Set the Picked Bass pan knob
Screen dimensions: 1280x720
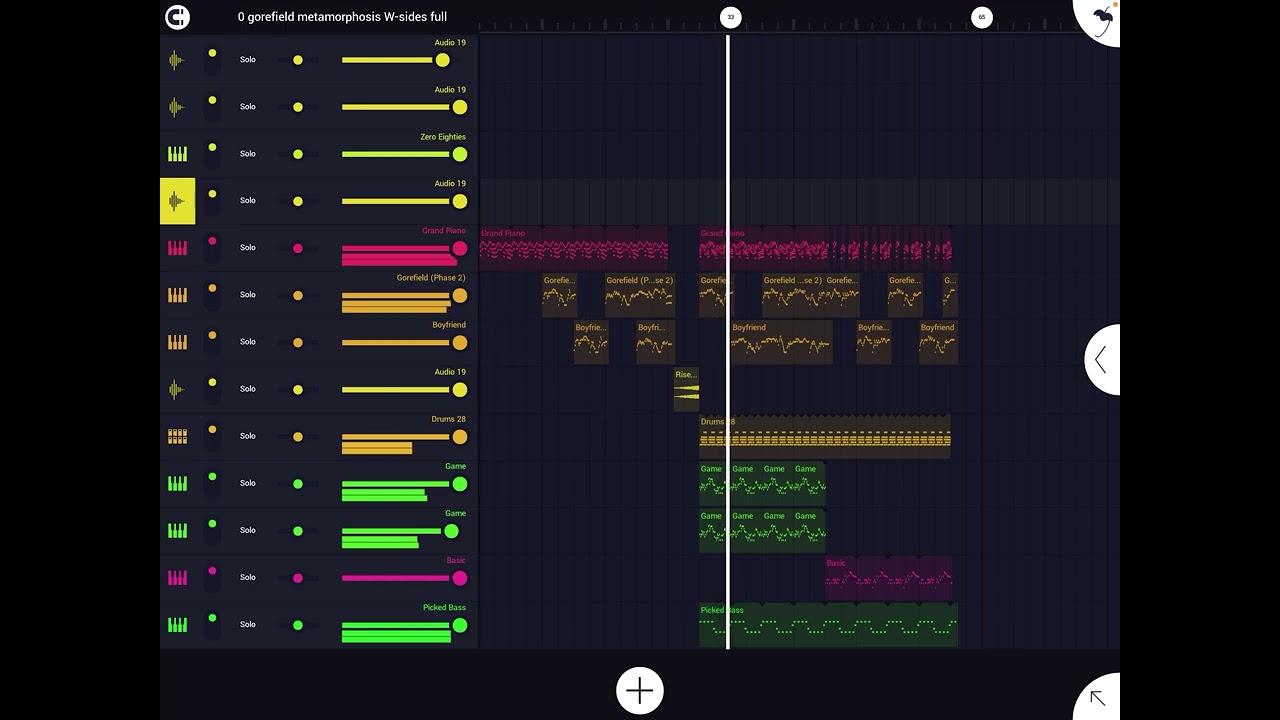click(x=298, y=625)
